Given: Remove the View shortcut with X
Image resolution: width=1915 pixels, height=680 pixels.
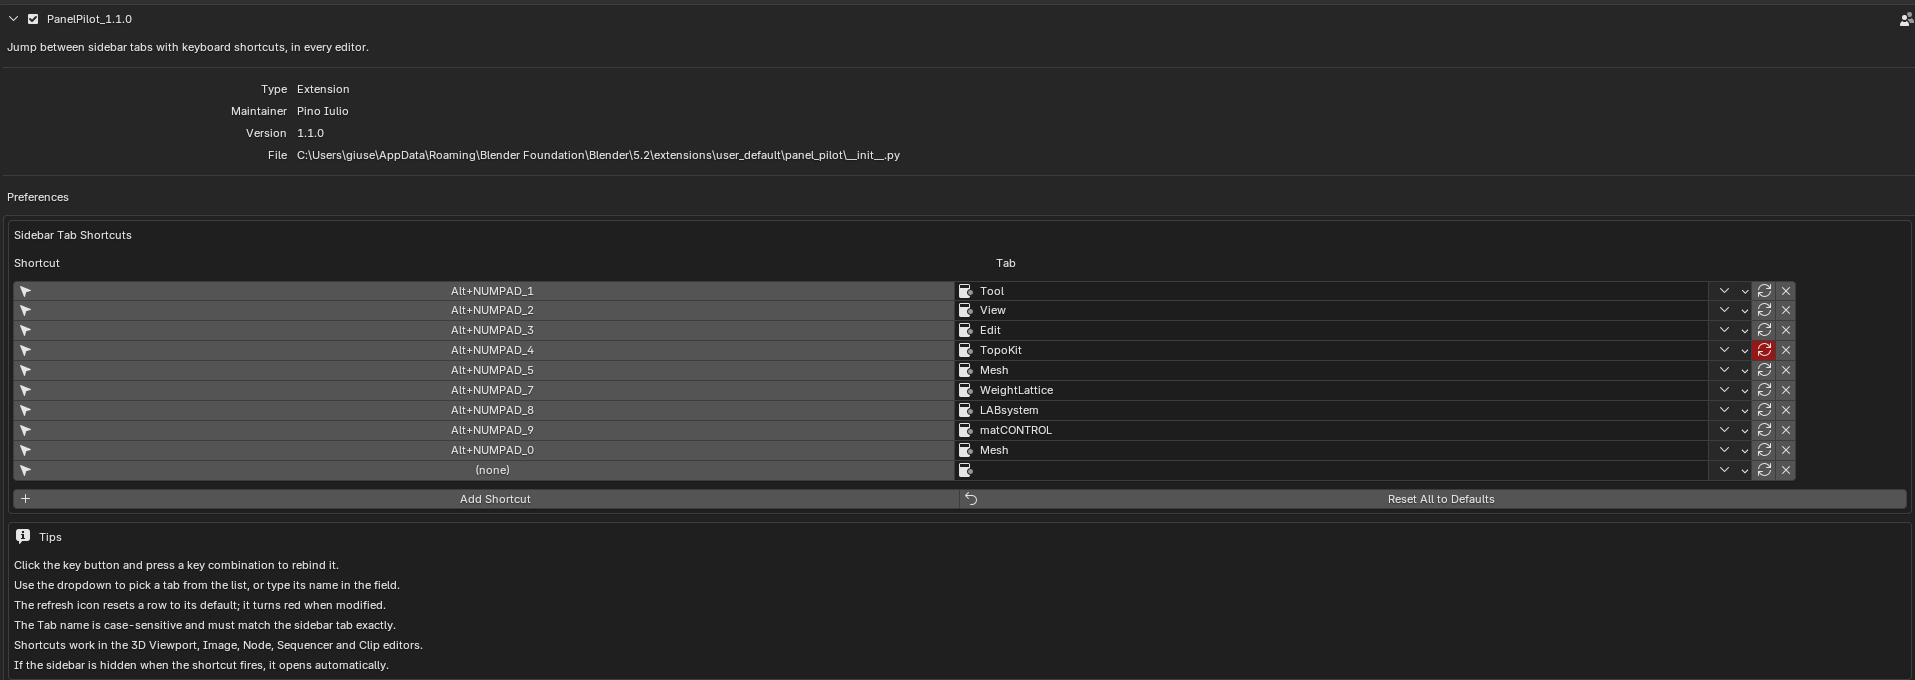Looking at the screenshot, I should (x=1786, y=310).
